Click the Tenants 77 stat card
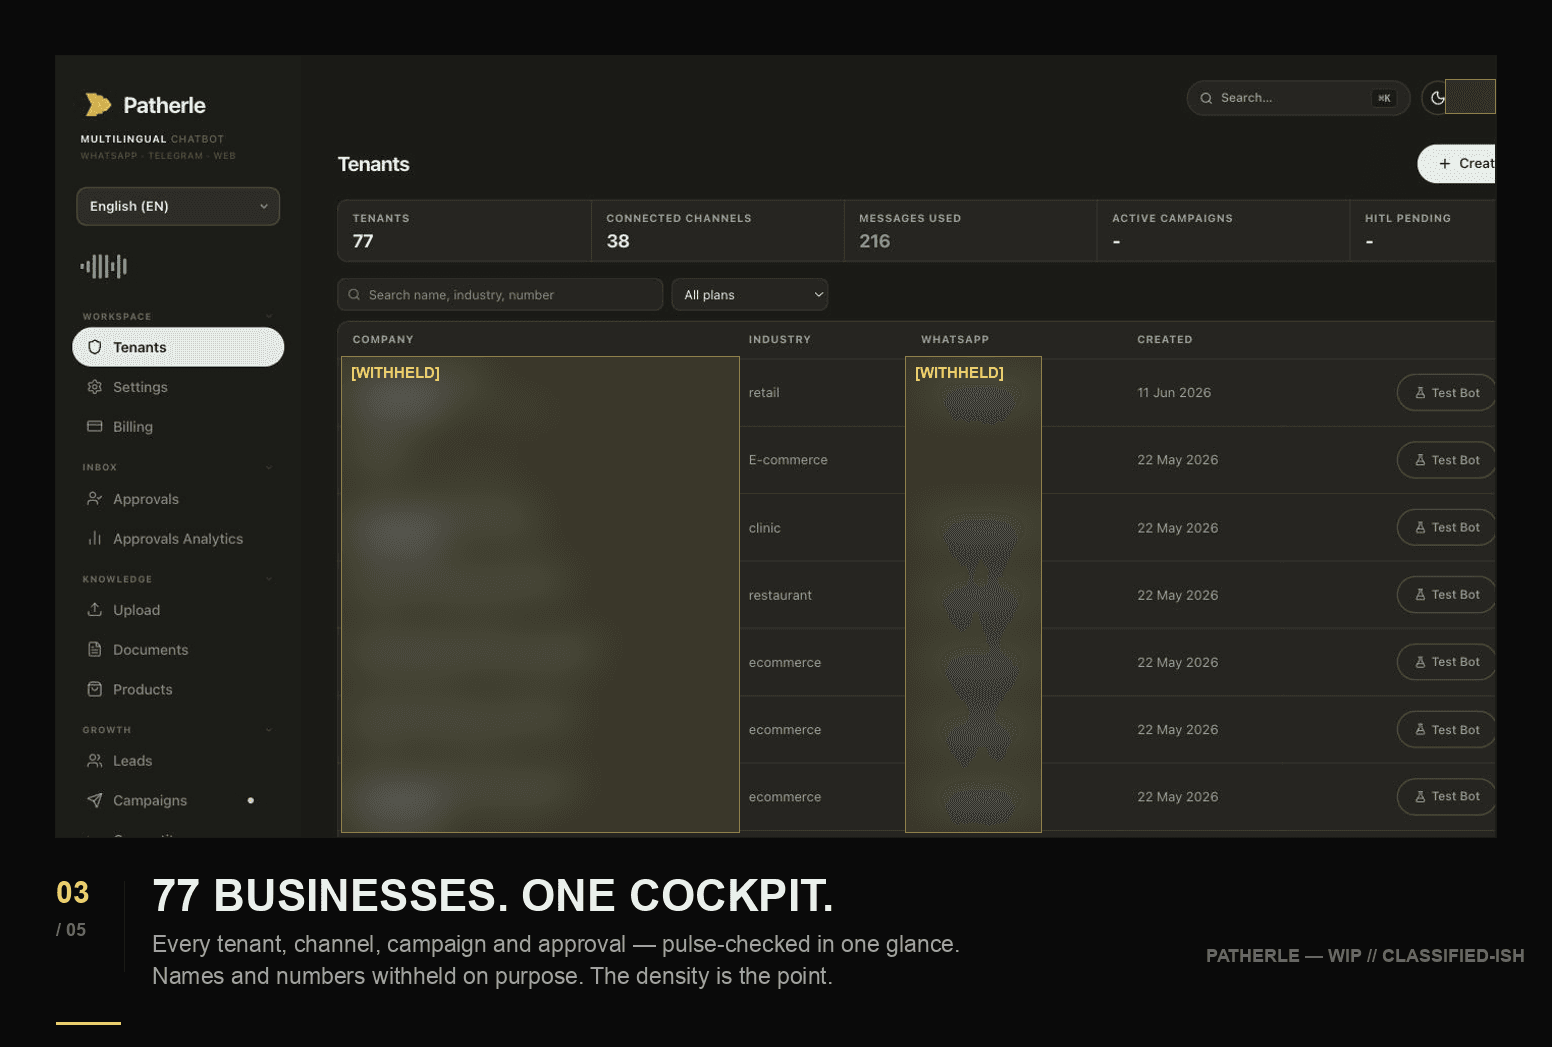This screenshot has width=1552, height=1047. [464, 231]
